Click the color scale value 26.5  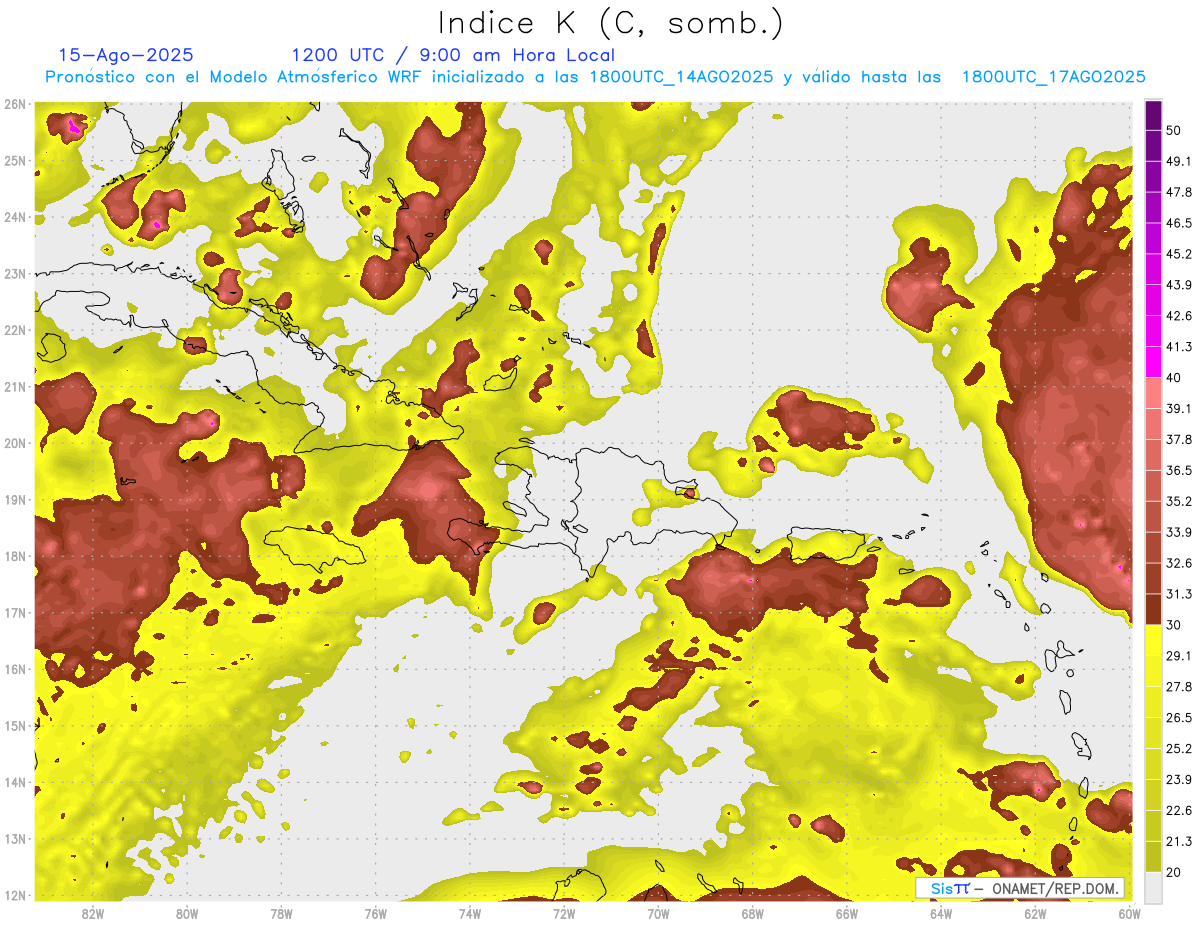click(x=1178, y=717)
